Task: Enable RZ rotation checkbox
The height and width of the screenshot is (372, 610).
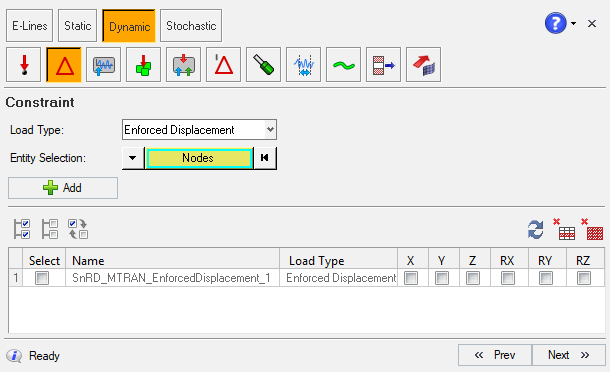Action: pos(584,278)
